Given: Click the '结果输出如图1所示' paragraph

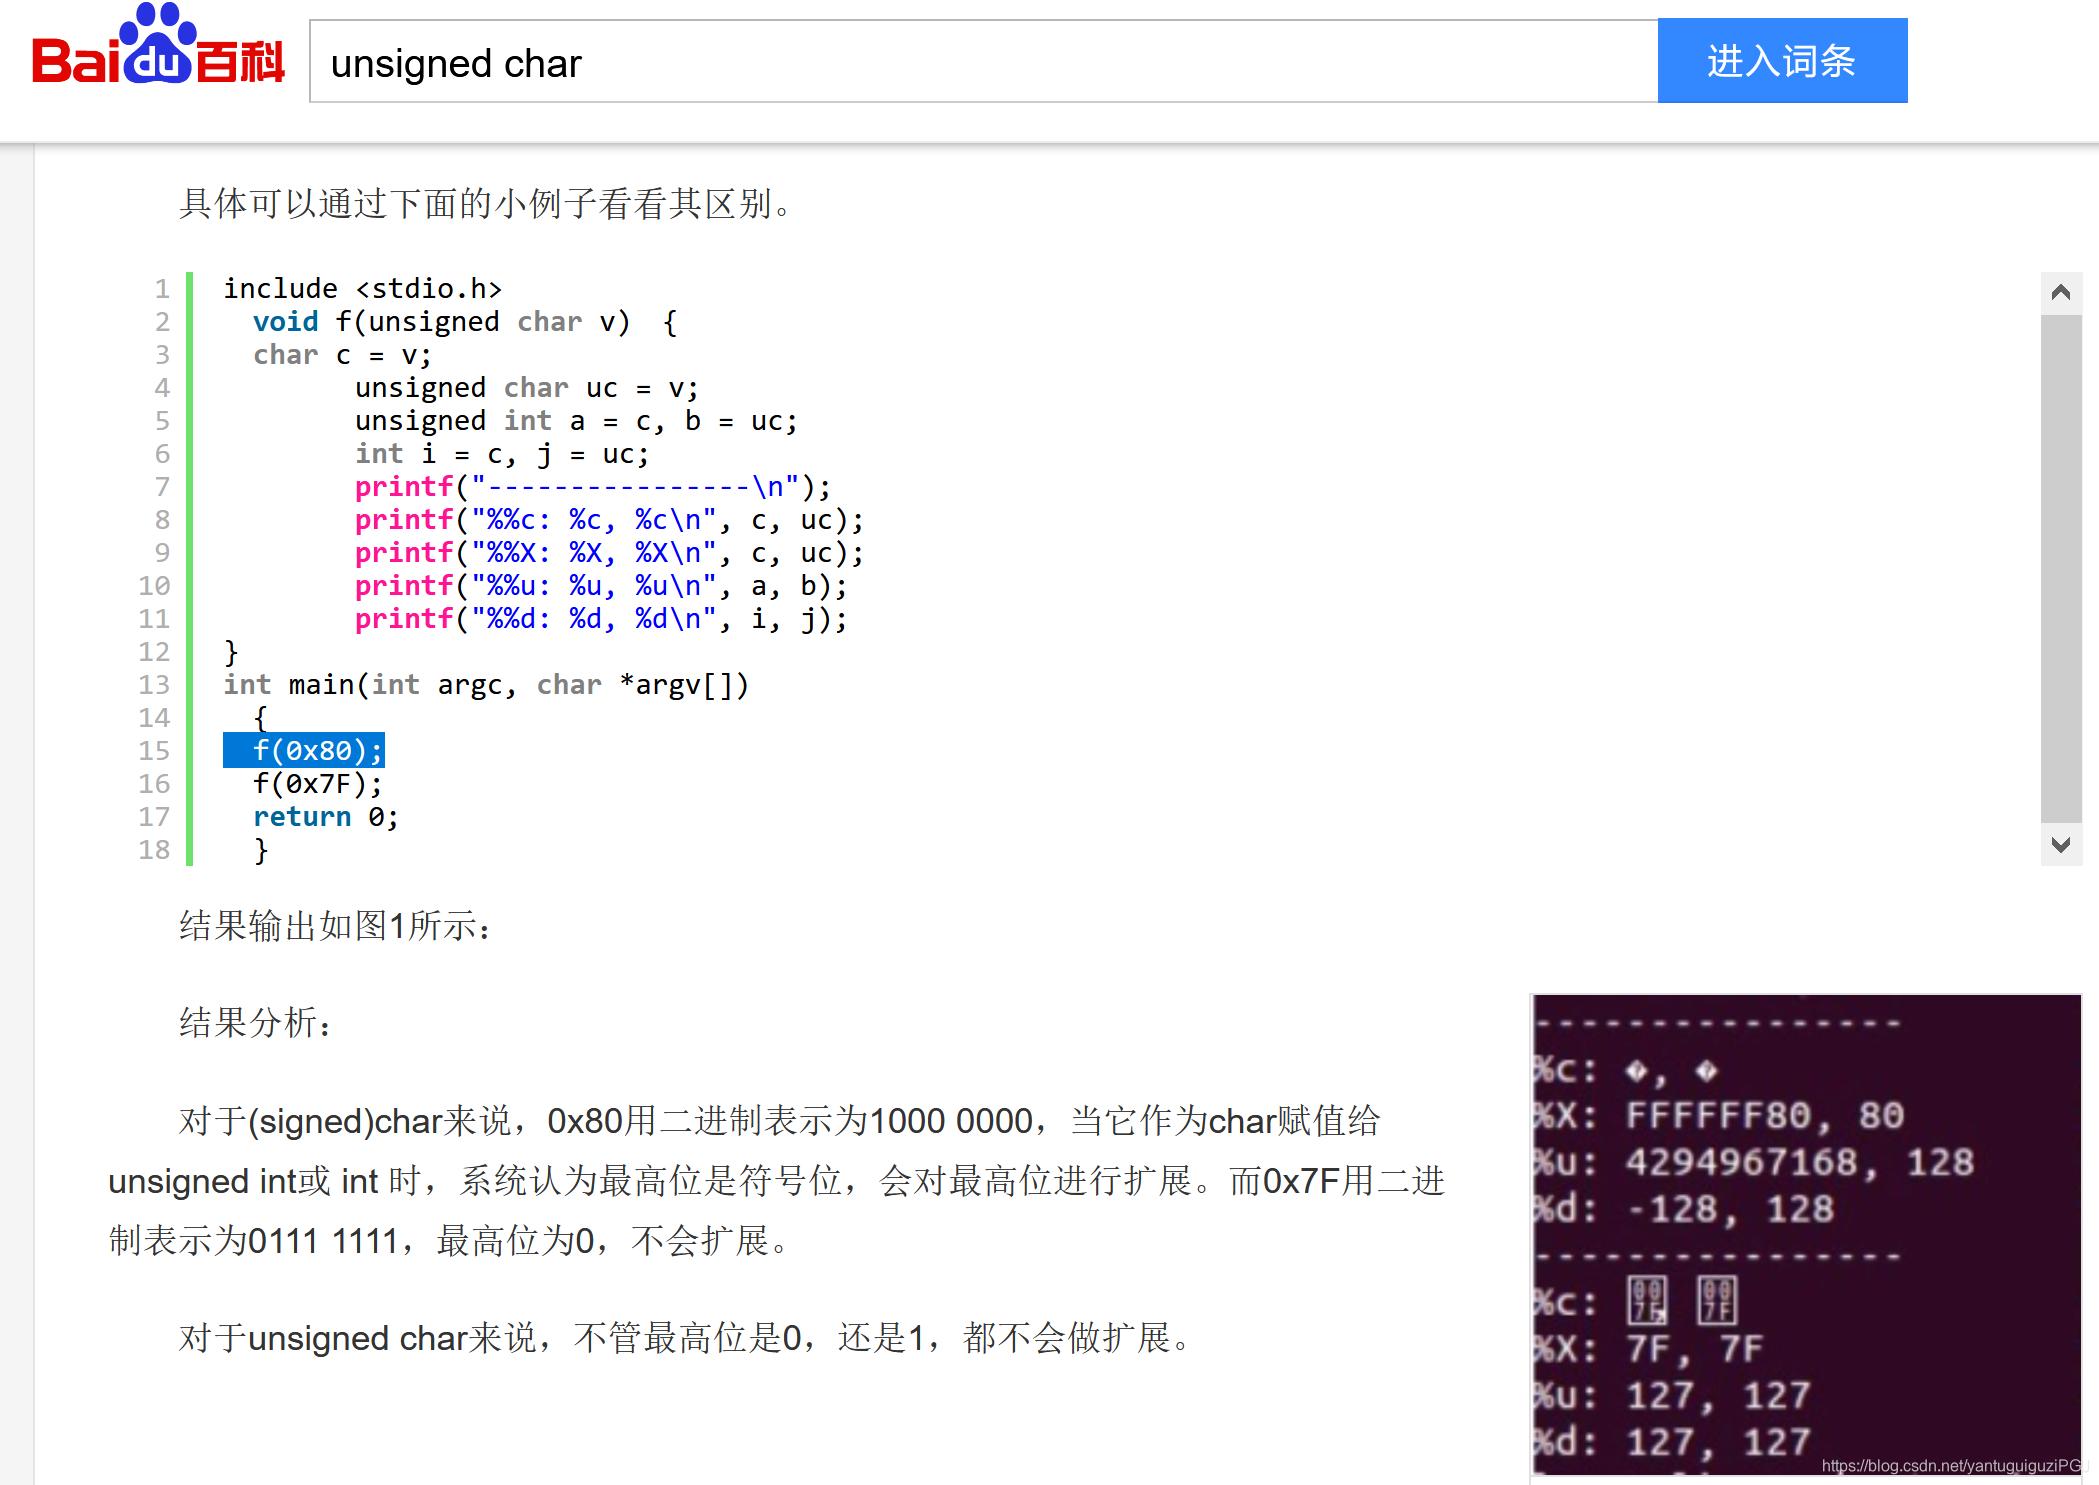Looking at the screenshot, I should pos(335,926).
